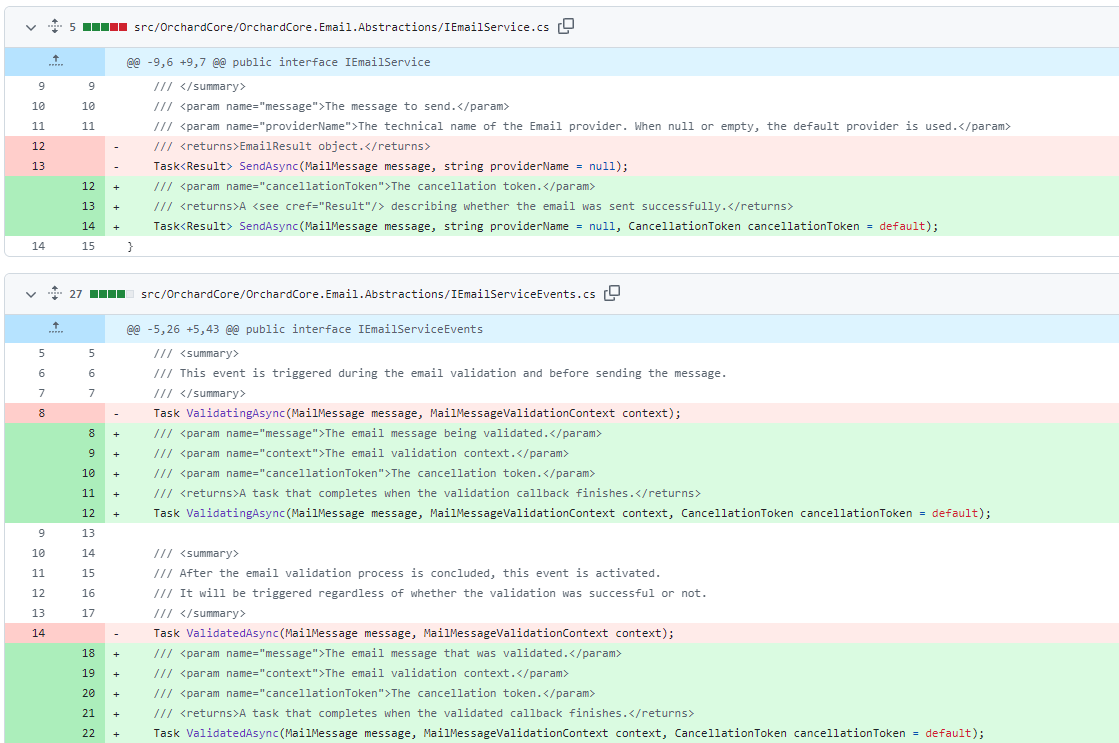Viewport: 1119px width, 743px height.
Task: Open the IEmailServiceEvents.cs file path link
Action: [x=368, y=294]
